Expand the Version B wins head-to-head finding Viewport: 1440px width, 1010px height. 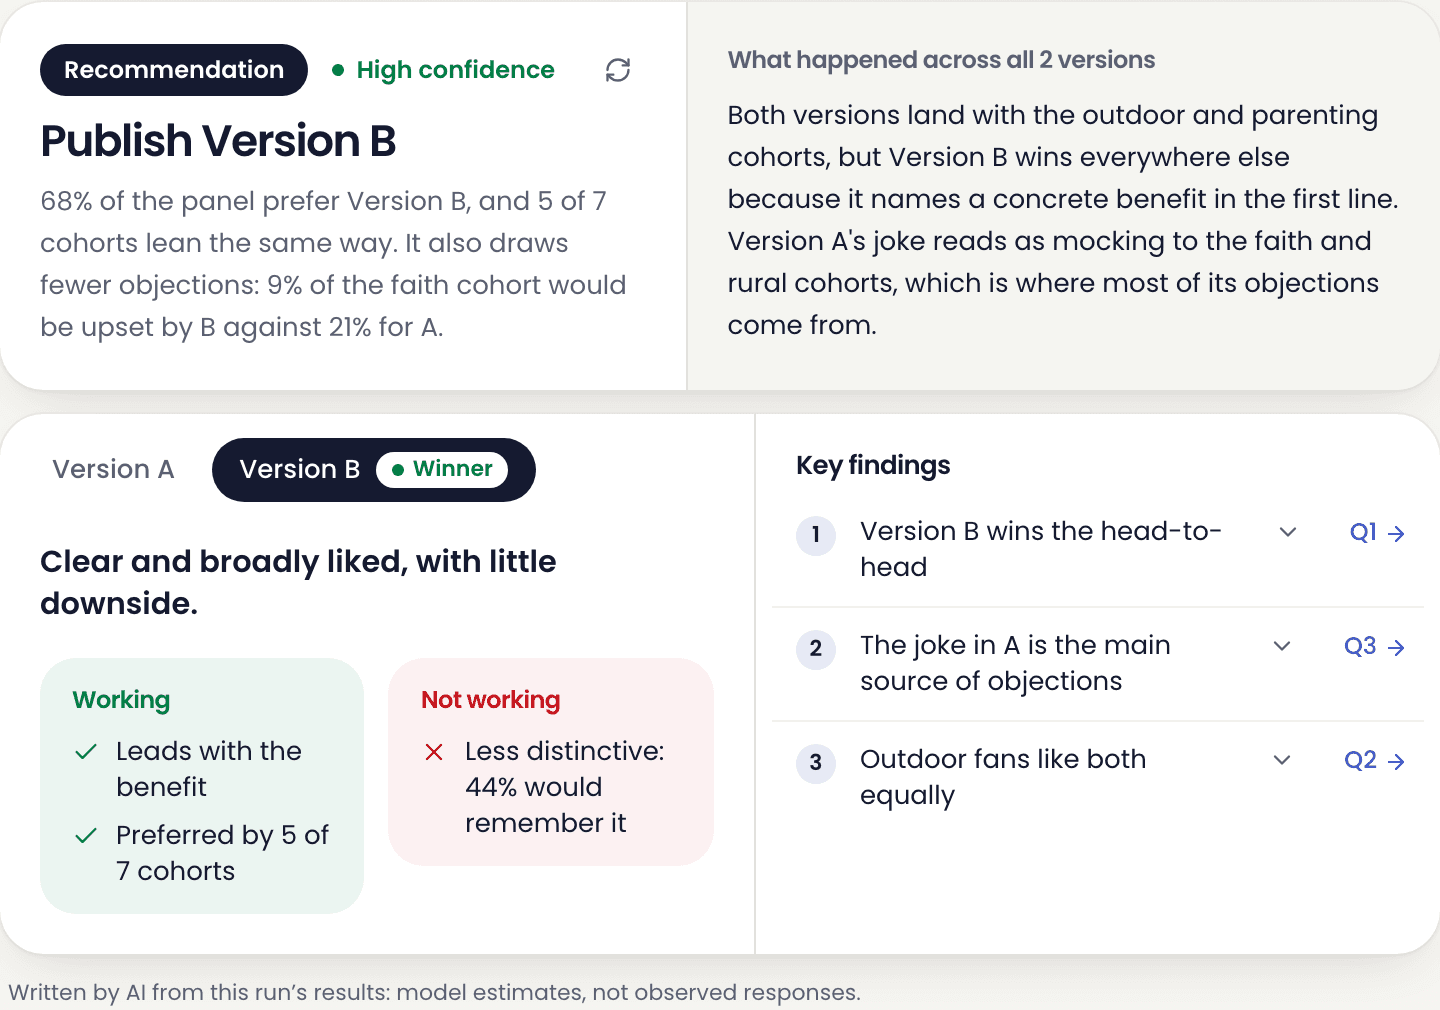click(x=1288, y=532)
